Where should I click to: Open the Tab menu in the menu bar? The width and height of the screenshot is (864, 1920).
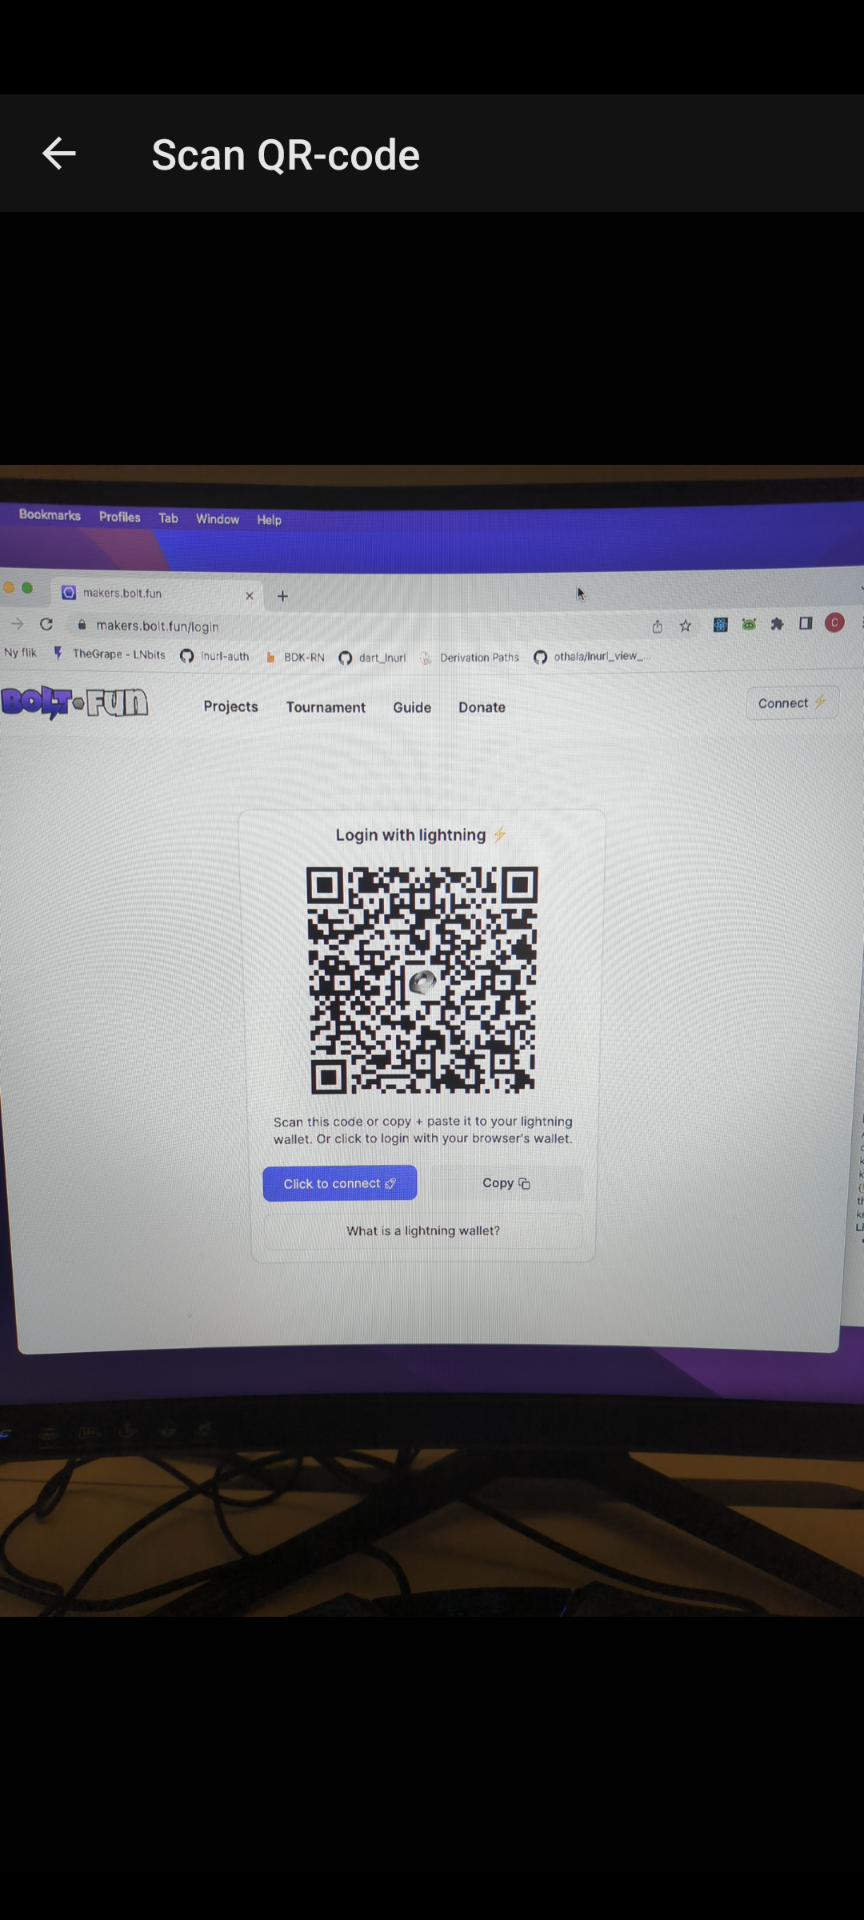pos(168,518)
